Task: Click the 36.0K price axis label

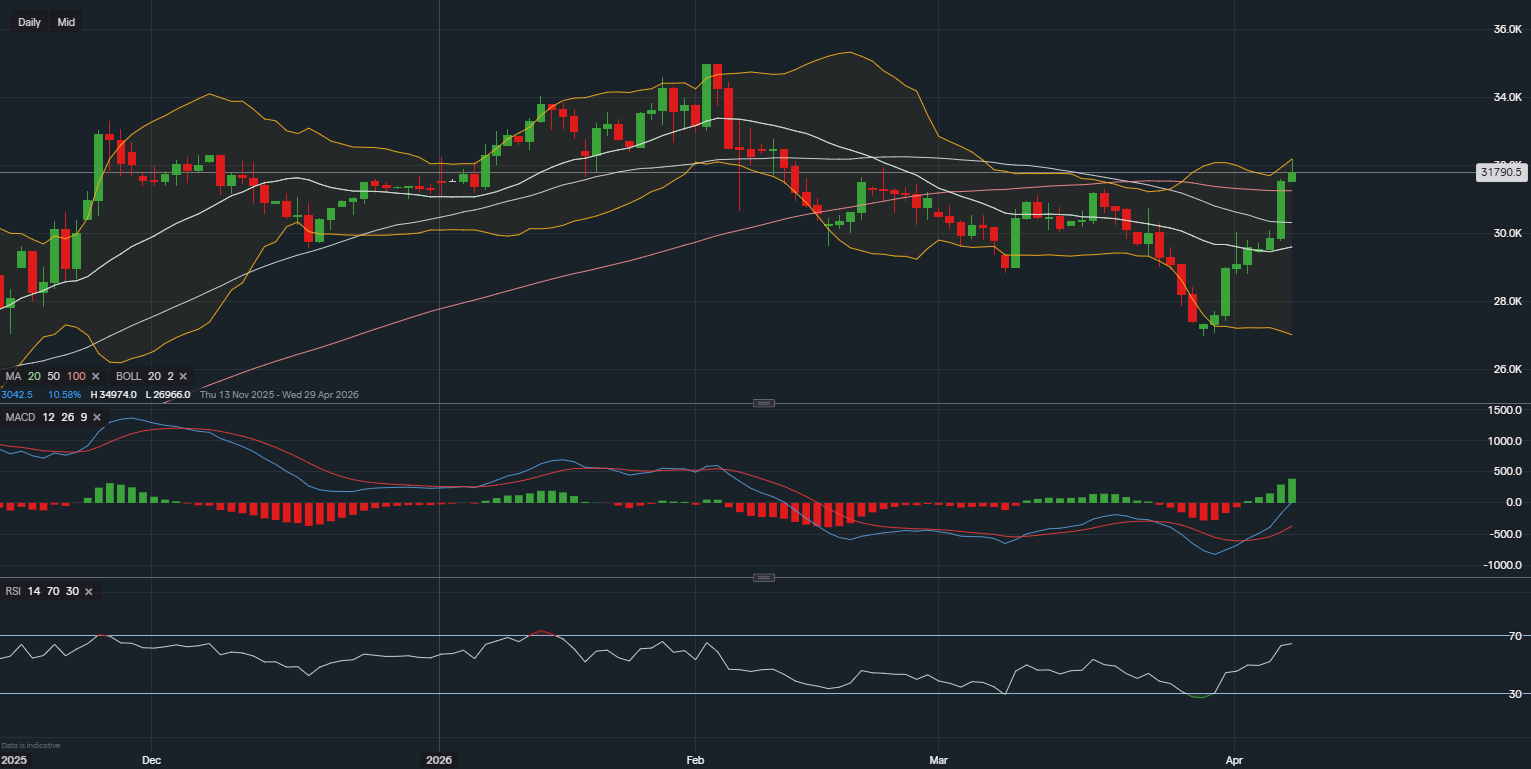Action: point(1507,30)
